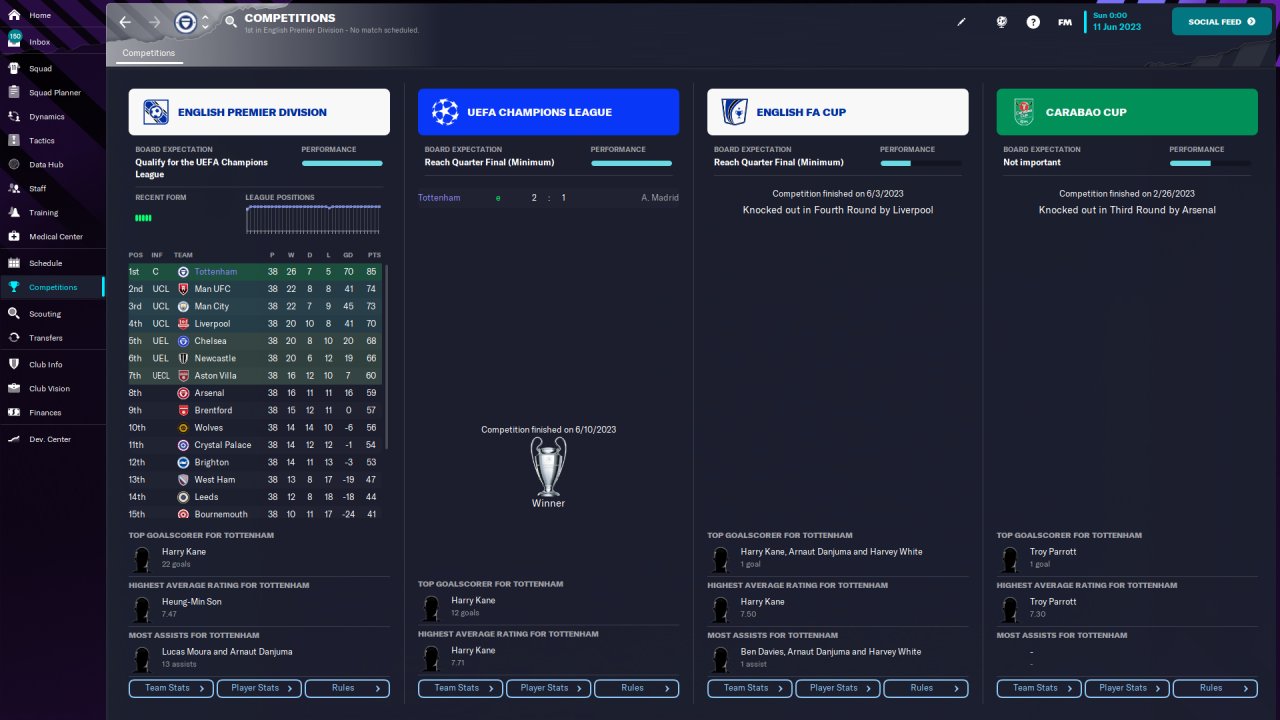Image resolution: width=1280 pixels, height=720 pixels.
Task: Open the Carabao Cup header
Action: pos(1127,112)
